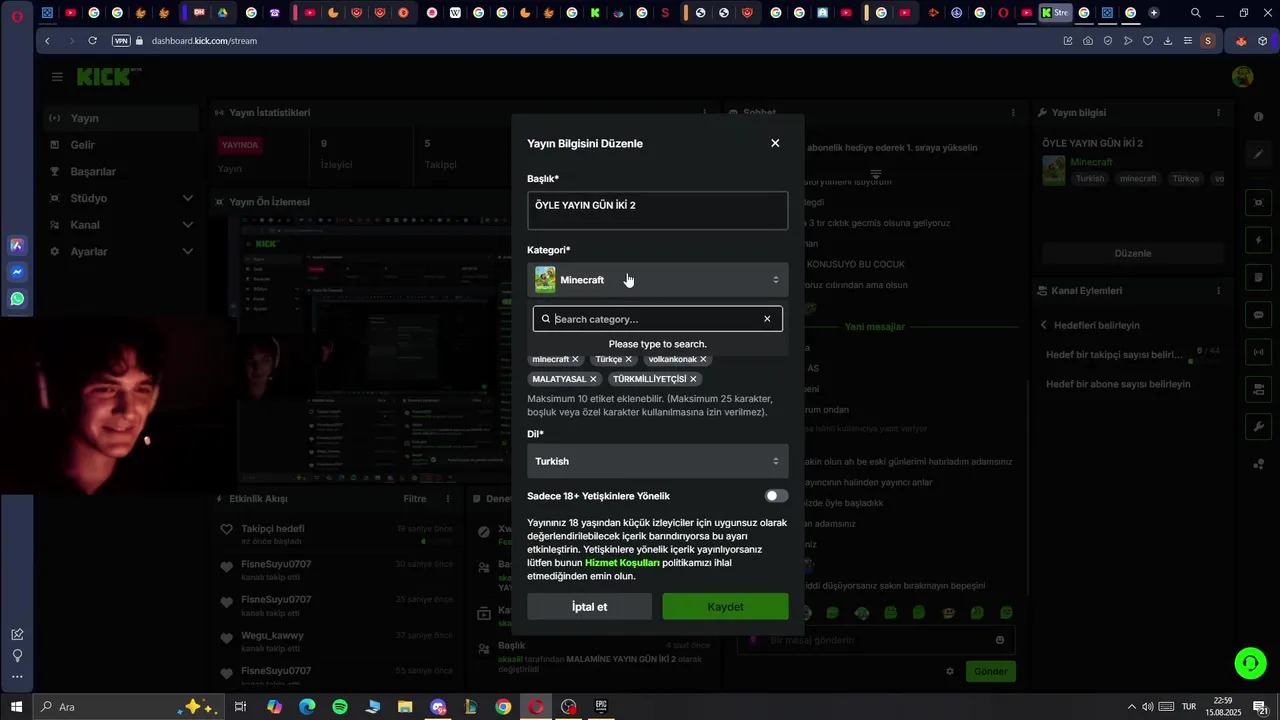The height and width of the screenshot is (720, 1280).
Task: Click the Windows Start button
Action: [16, 707]
